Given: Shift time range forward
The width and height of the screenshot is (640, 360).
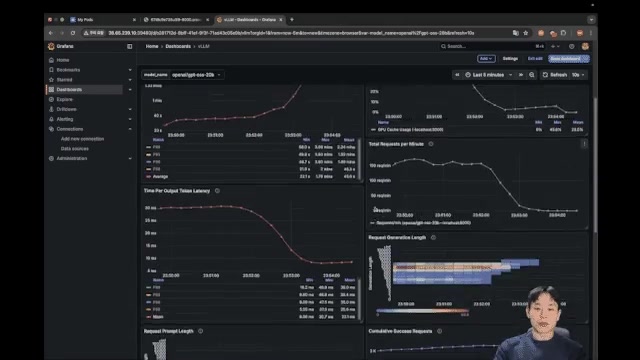Looking at the screenshot, I should [521, 75].
